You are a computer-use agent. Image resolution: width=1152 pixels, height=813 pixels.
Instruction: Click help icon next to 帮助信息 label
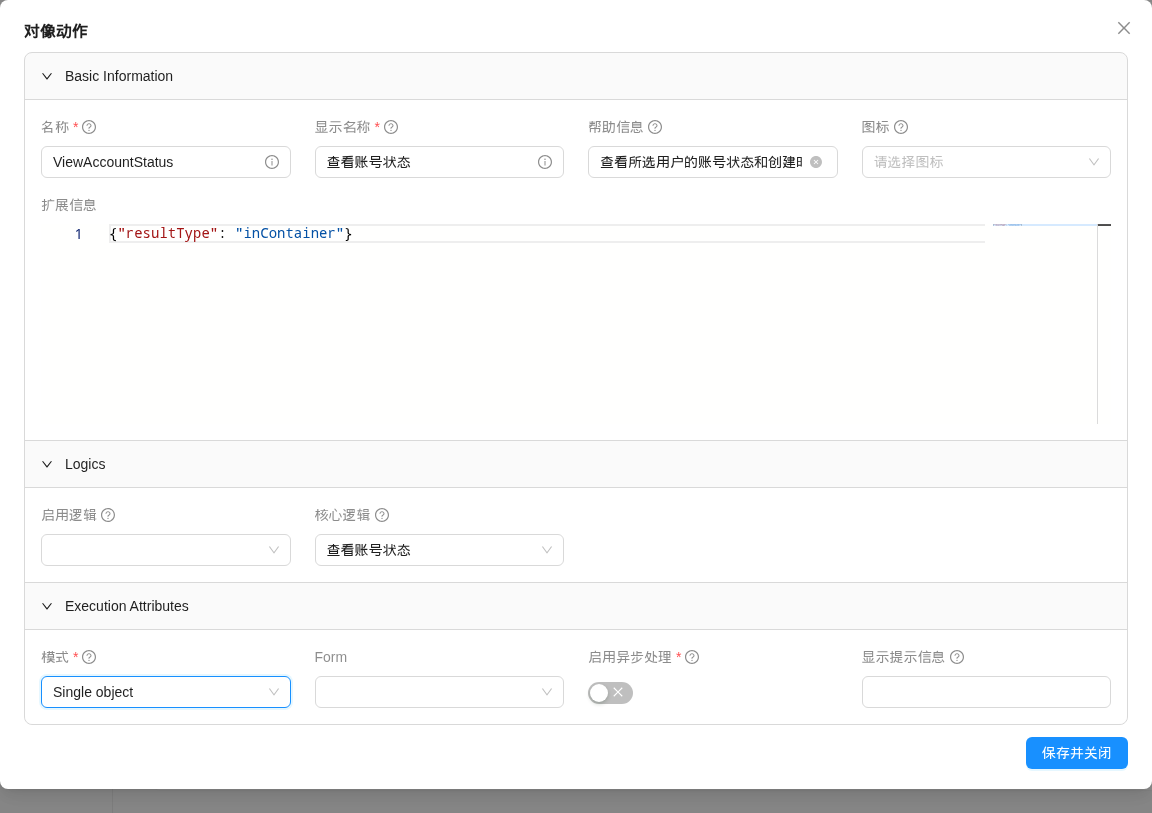click(x=655, y=127)
